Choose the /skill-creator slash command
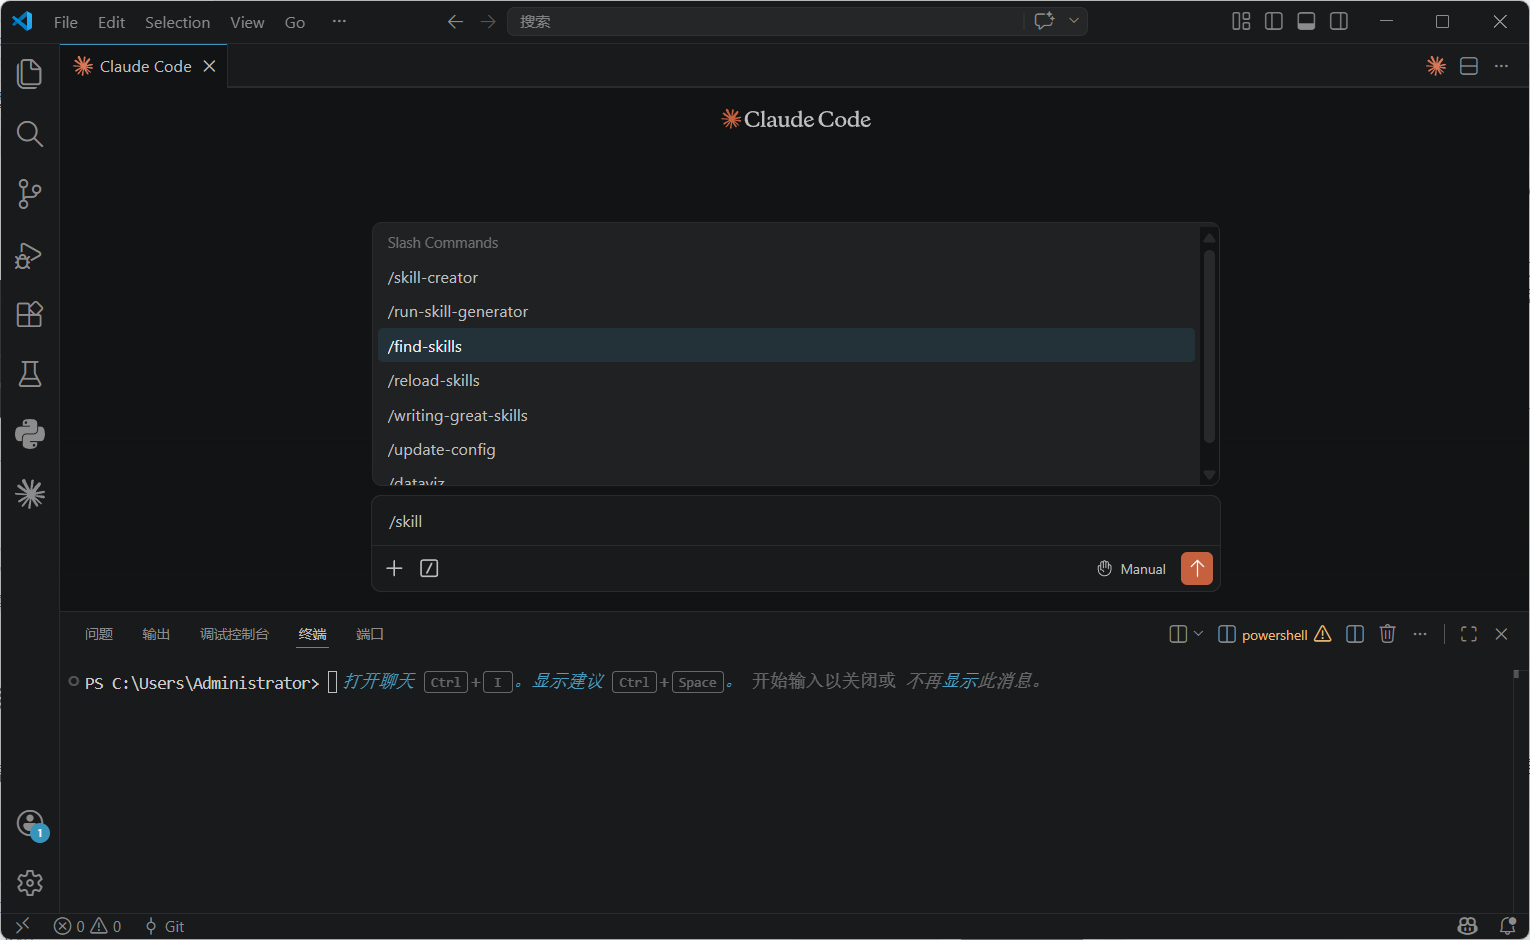The height and width of the screenshot is (940, 1530). (x=786, y=277)
